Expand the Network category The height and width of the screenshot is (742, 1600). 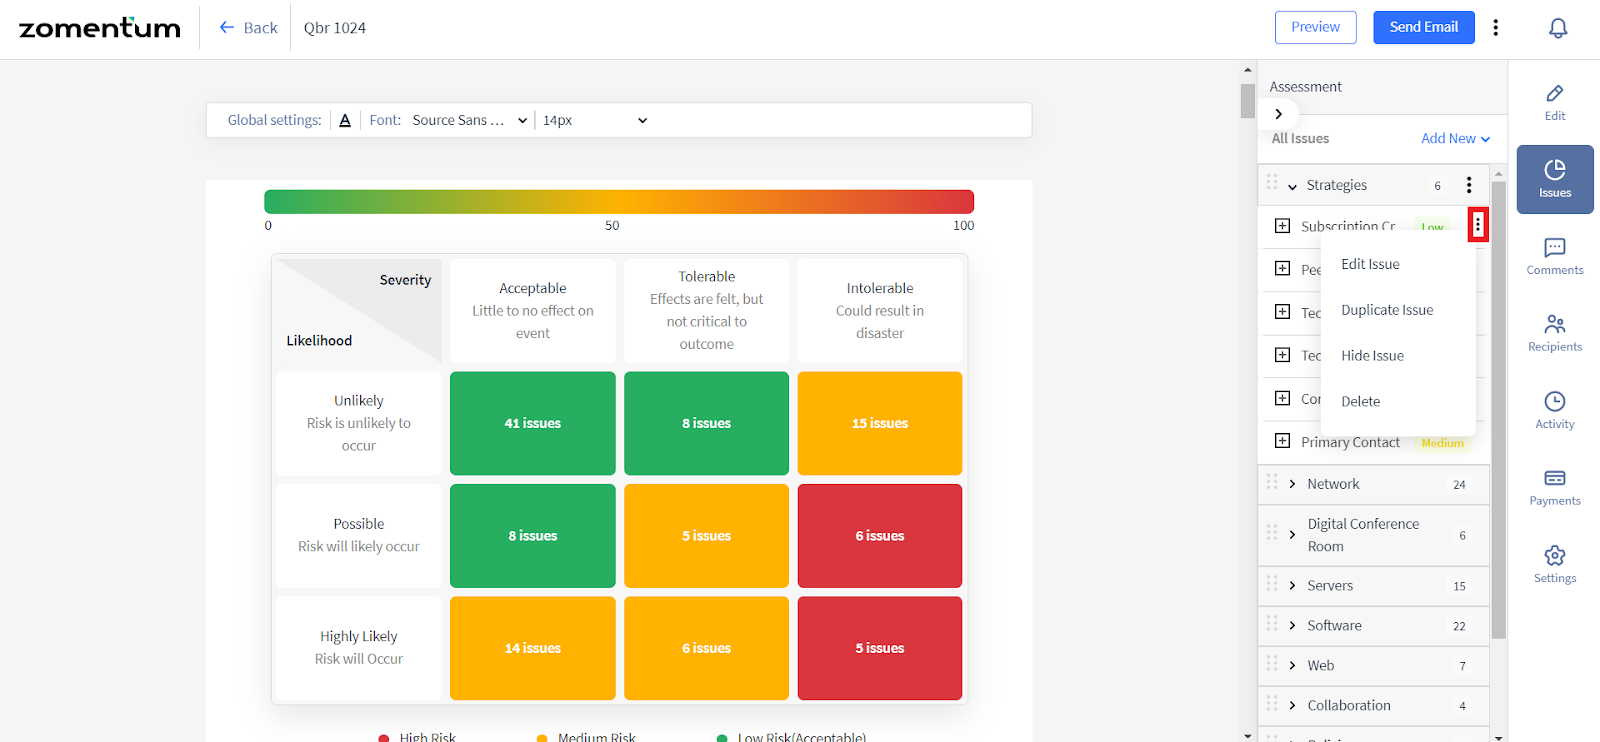tap(1292, 484)
